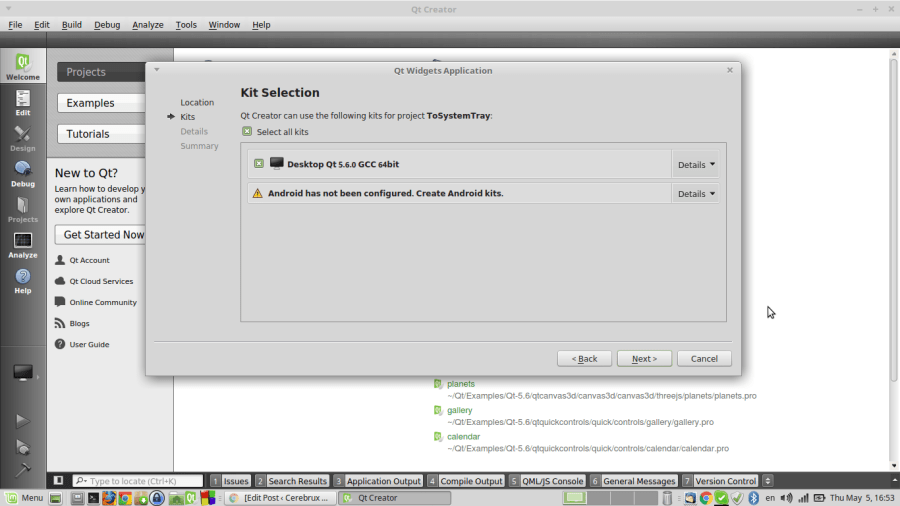Open the trash icon in the panel

667,497
